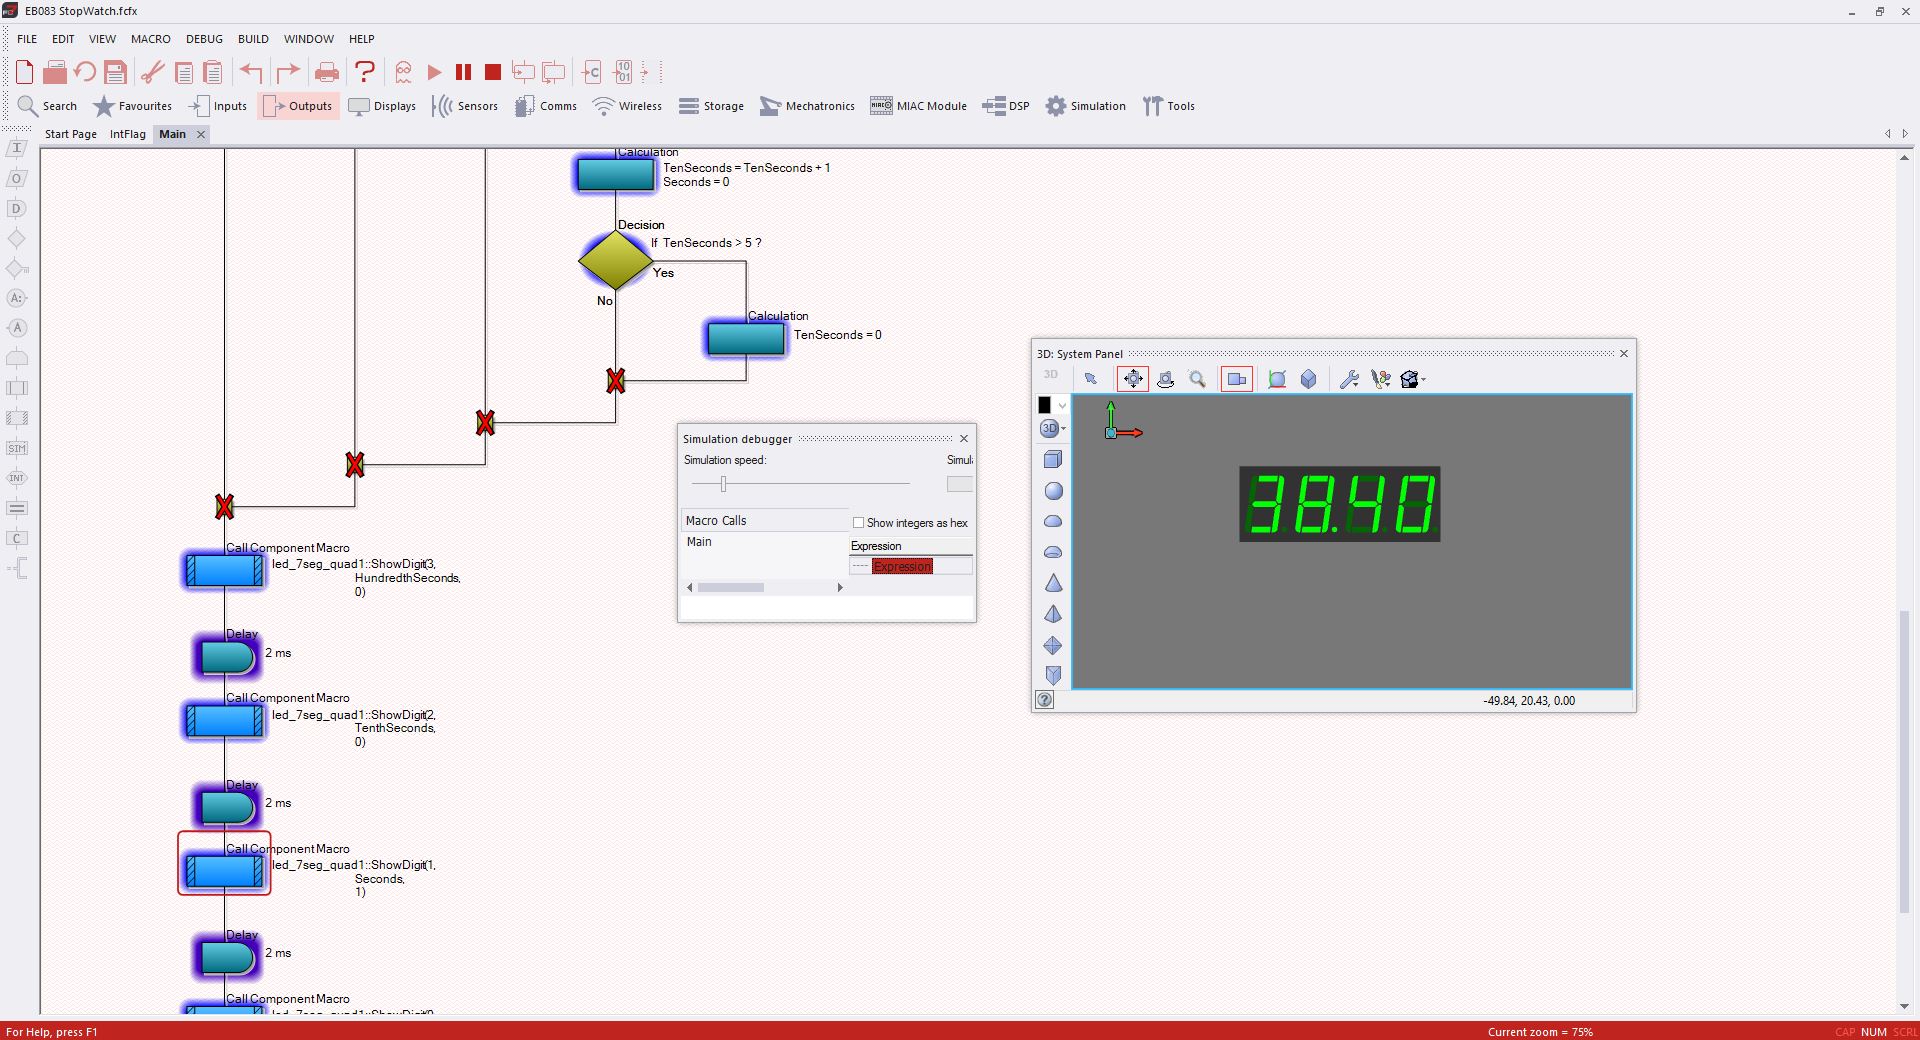Open the FILE menu

27,39
